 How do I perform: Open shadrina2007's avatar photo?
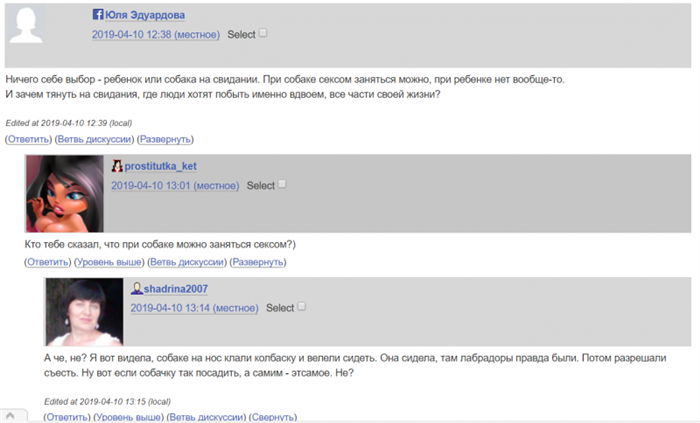coord(84,312)
